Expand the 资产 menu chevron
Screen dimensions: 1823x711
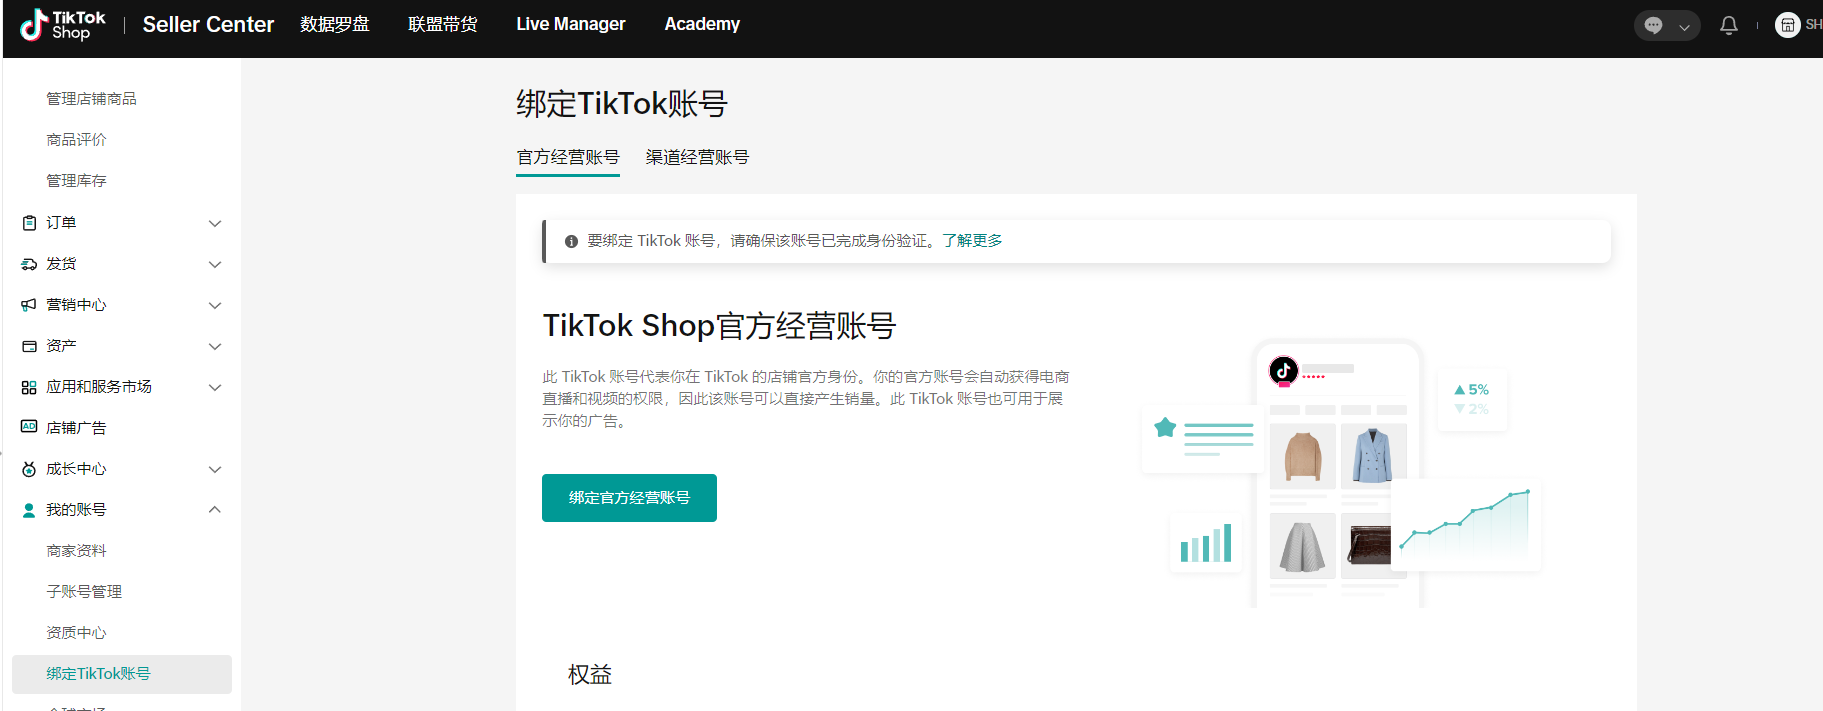214,346
